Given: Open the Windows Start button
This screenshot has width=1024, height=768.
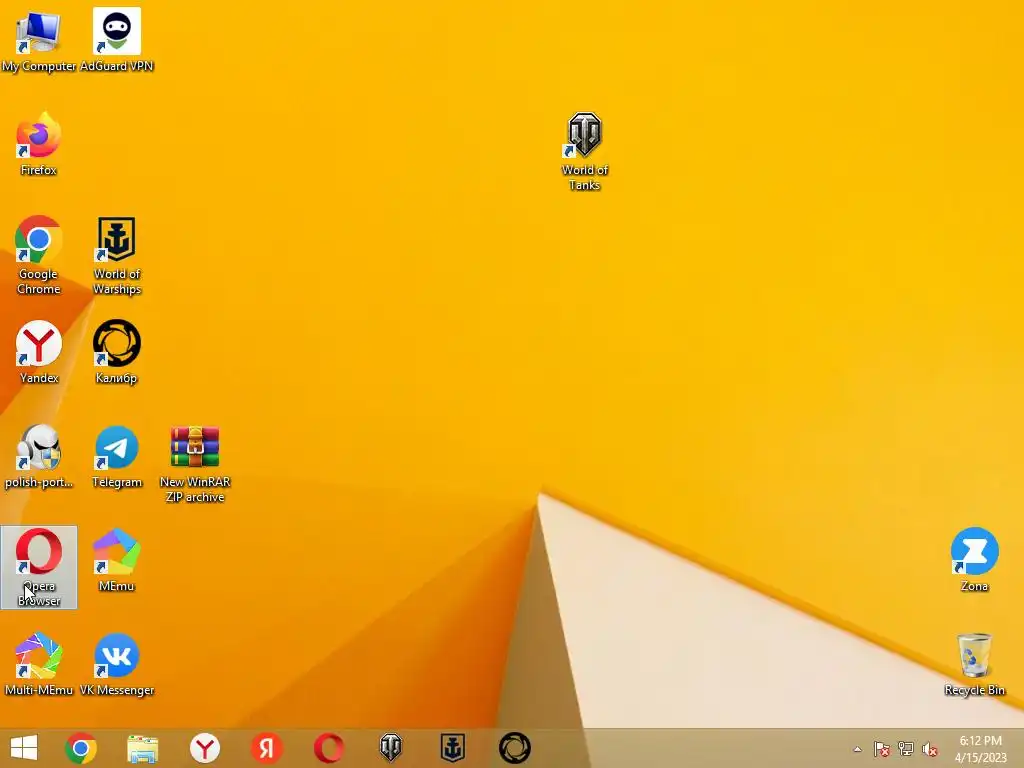Looking at the screenshot, I should 24,748.
